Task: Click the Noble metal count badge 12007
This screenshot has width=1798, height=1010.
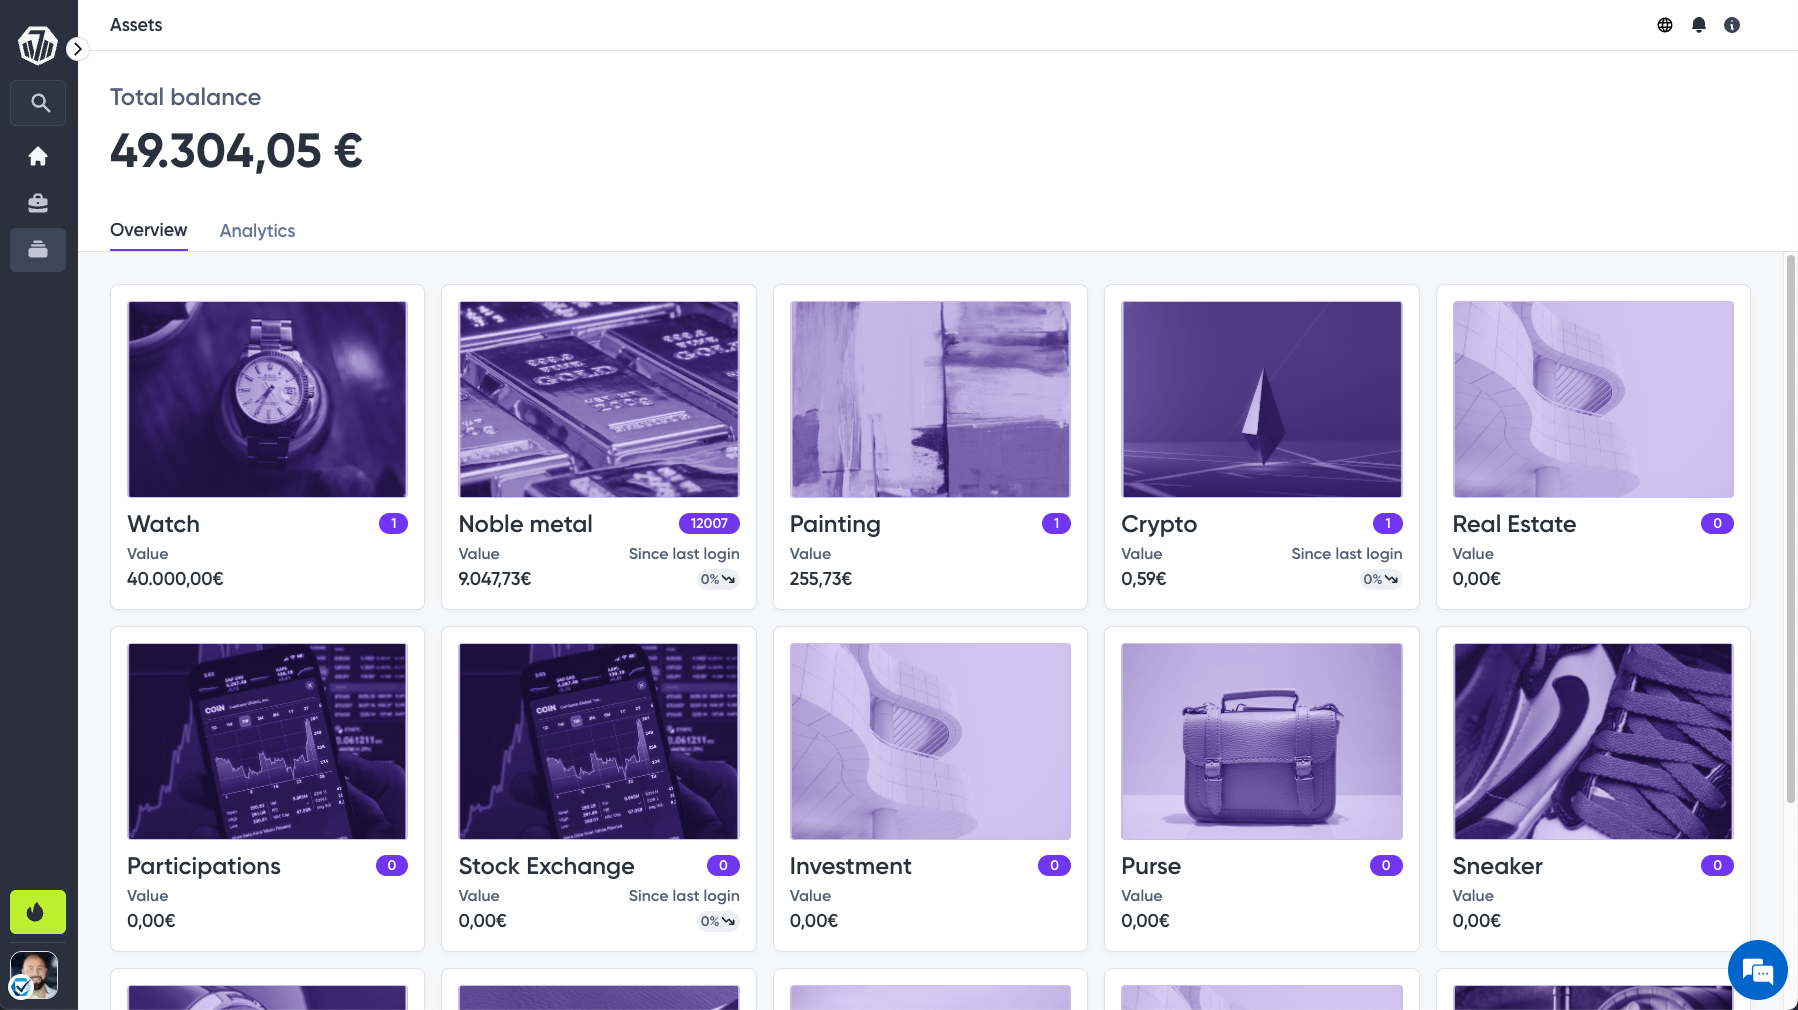Action: pyautogui.click(x=709, y=523)
